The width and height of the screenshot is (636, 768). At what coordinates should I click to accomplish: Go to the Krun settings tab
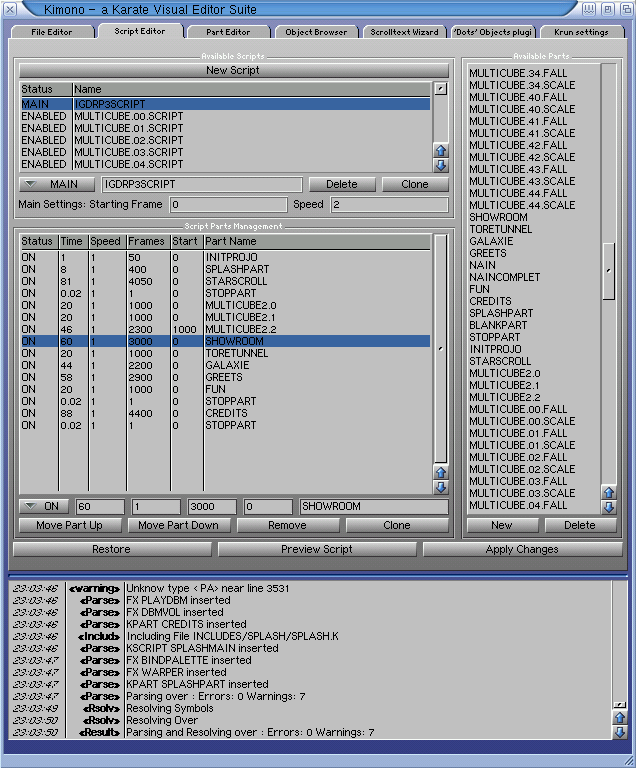pyautogui.click(x=581, y=32)
